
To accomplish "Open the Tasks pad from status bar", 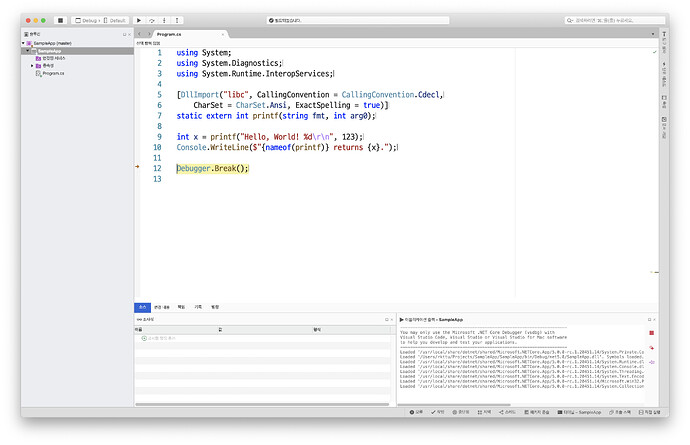I will pyautogui.click(x=438, y=412).
